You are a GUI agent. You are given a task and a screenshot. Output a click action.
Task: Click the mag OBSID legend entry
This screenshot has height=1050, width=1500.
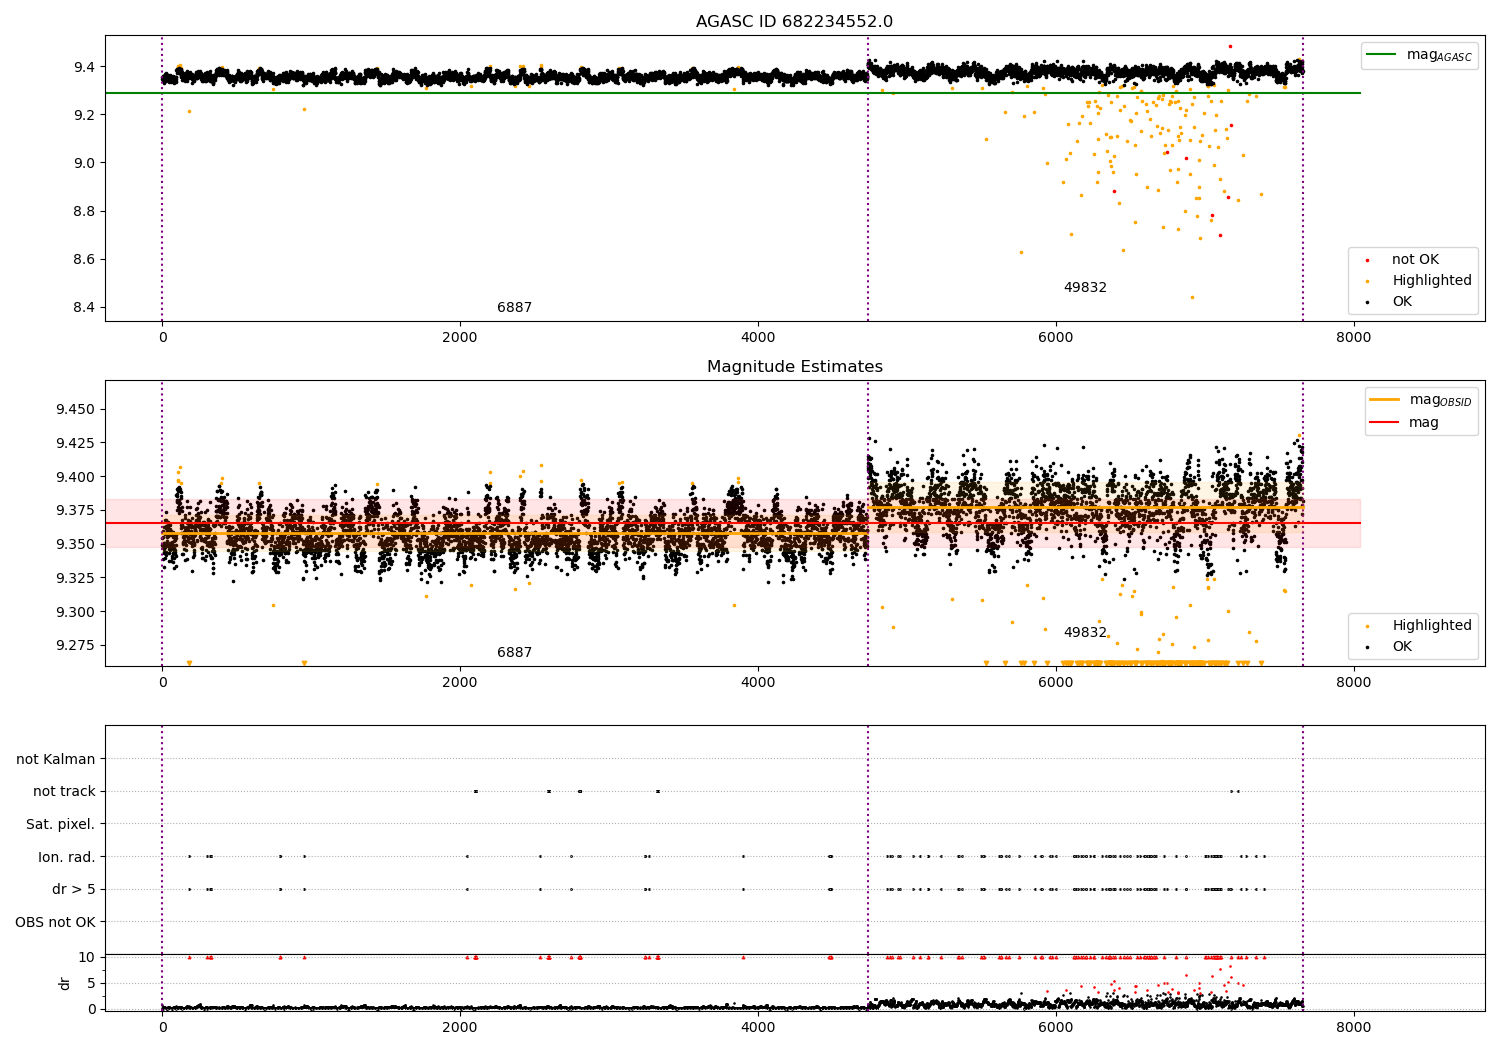click(1421, 400)
